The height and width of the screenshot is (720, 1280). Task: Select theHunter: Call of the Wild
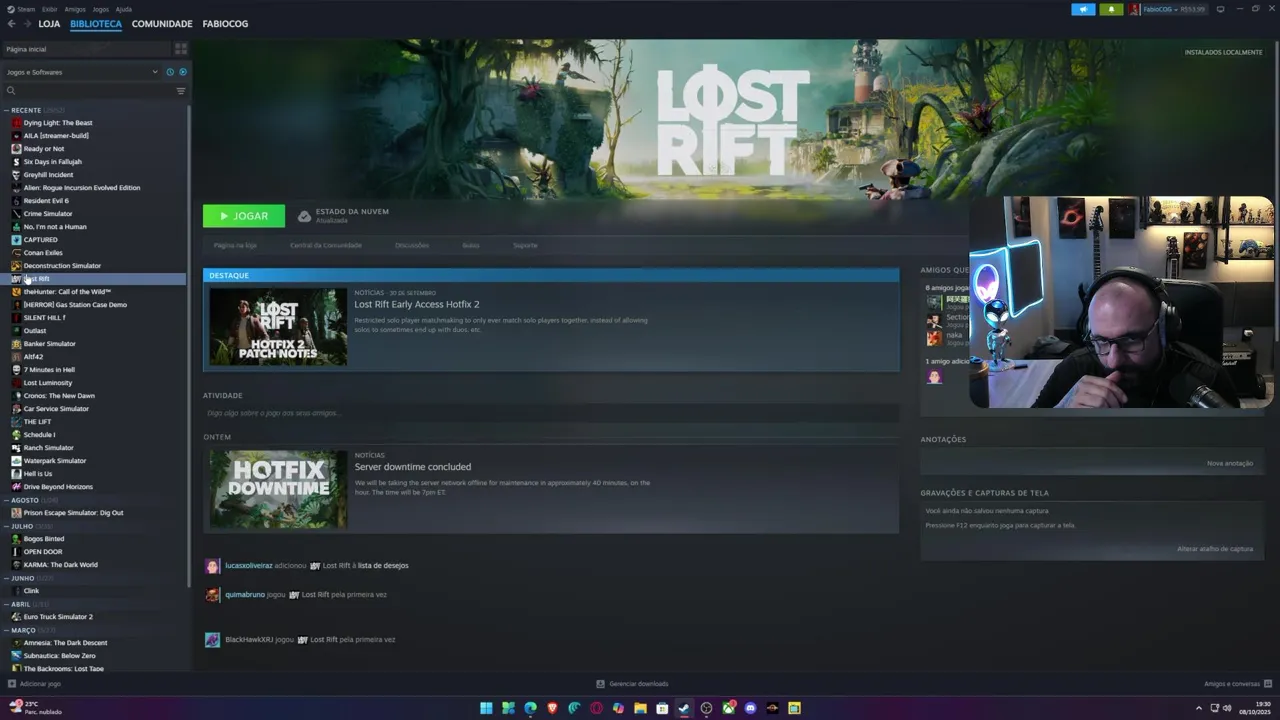coord(67,292)
